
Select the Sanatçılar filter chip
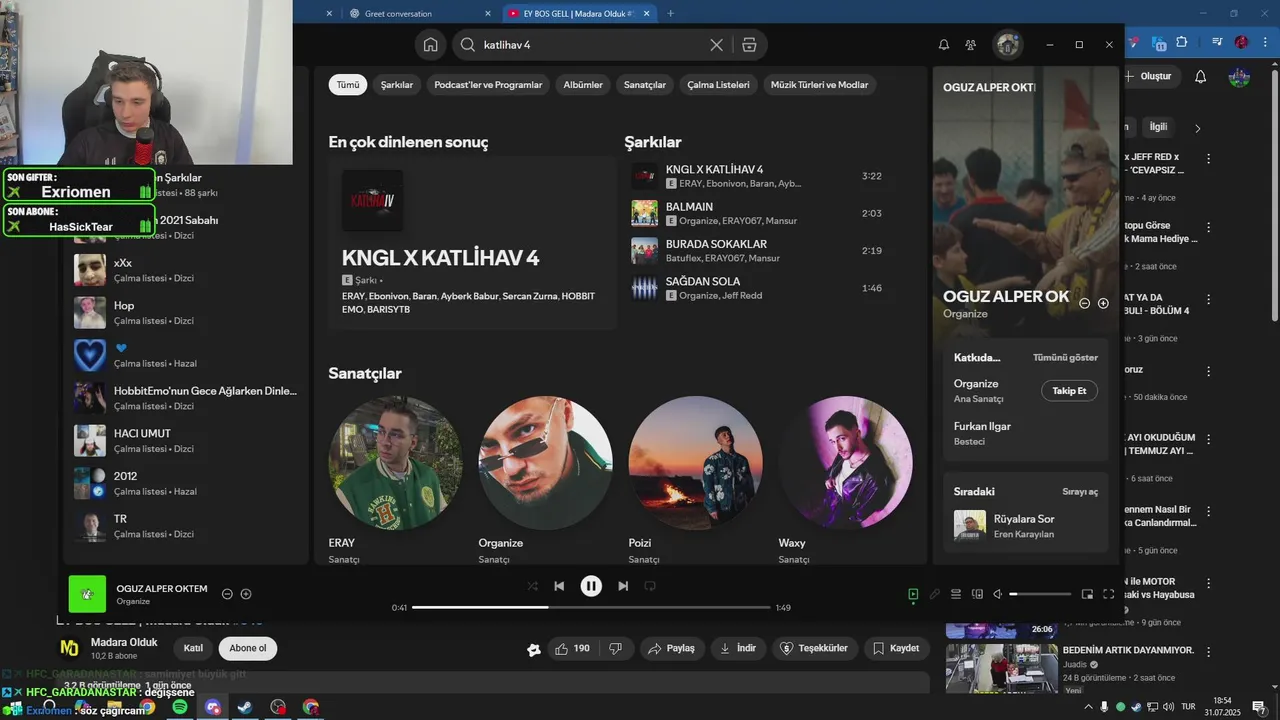pyautogui.click(x=645, y=85)
